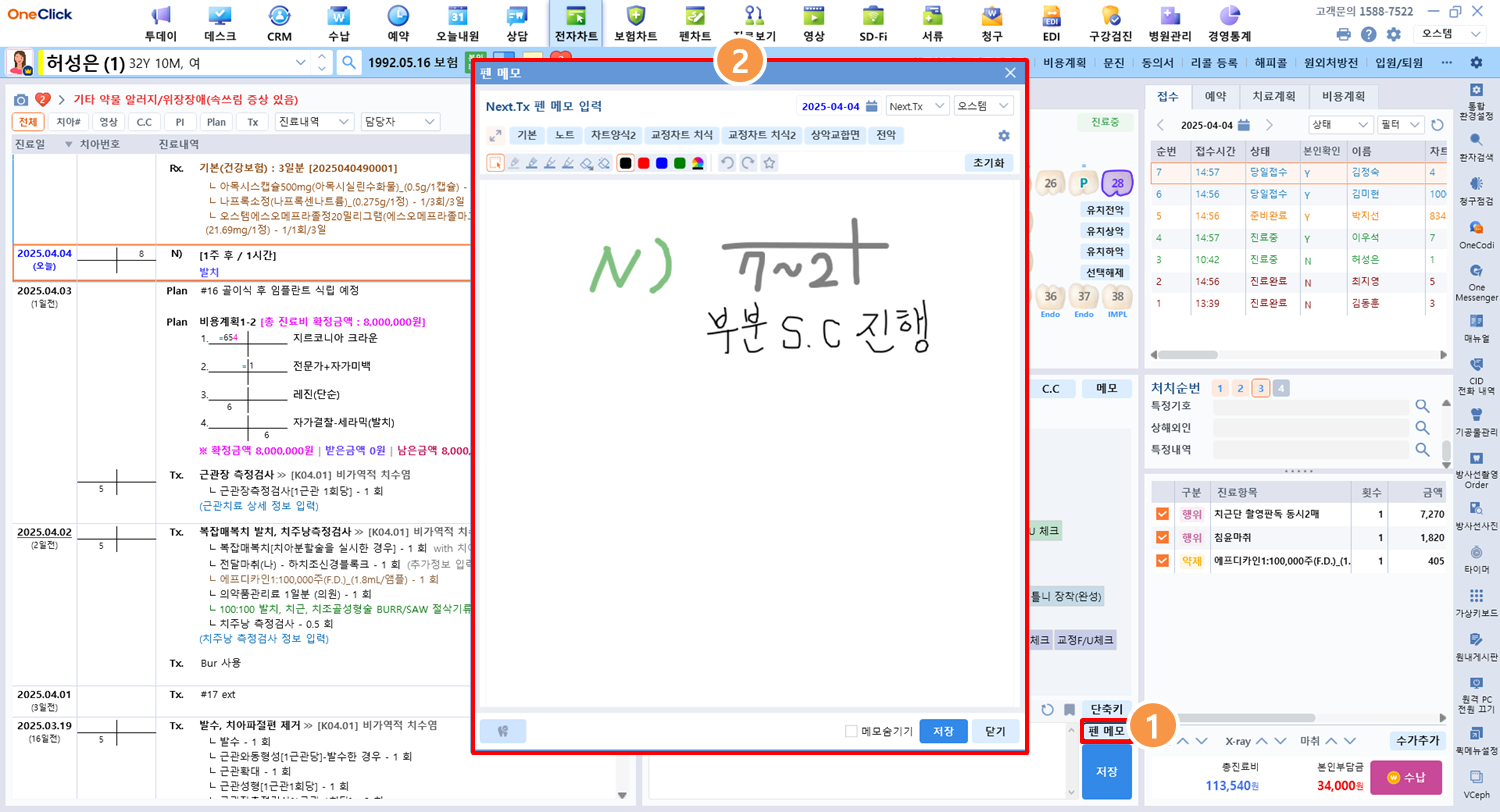
Task: Click the tooth icon button in pen memo
Action: [x=503, y=731]
